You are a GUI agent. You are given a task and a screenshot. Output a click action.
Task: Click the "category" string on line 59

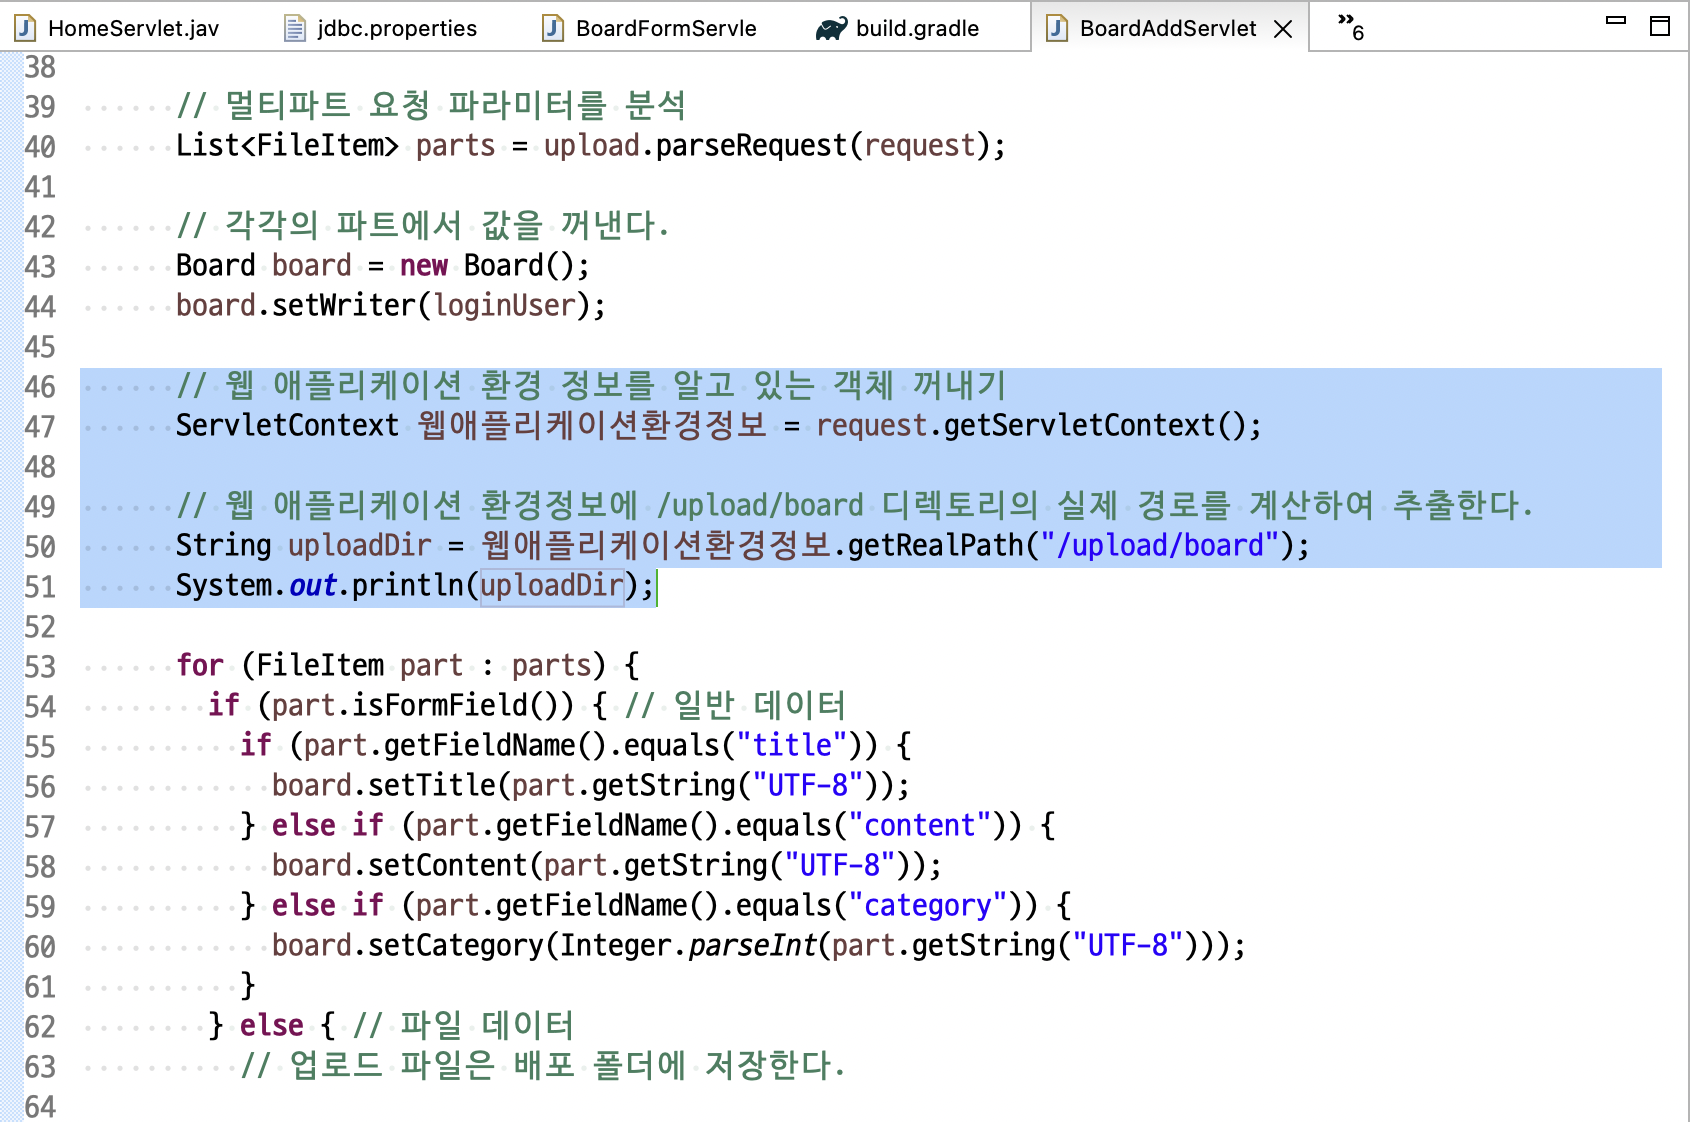point(928,906)
